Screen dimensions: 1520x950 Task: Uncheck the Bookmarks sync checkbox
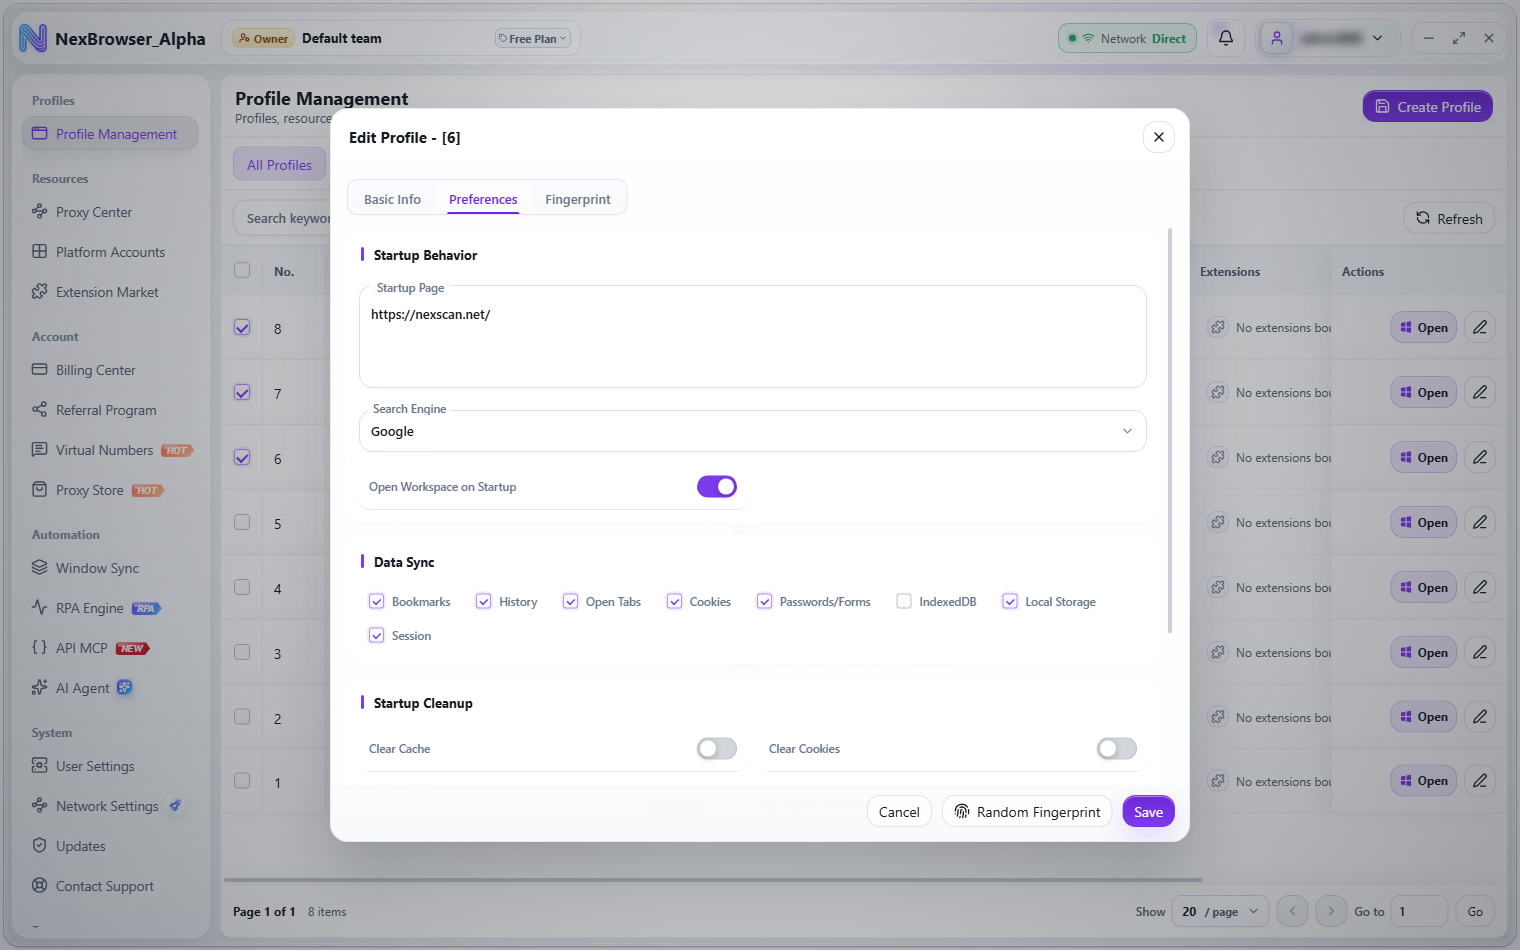(377, 601)
